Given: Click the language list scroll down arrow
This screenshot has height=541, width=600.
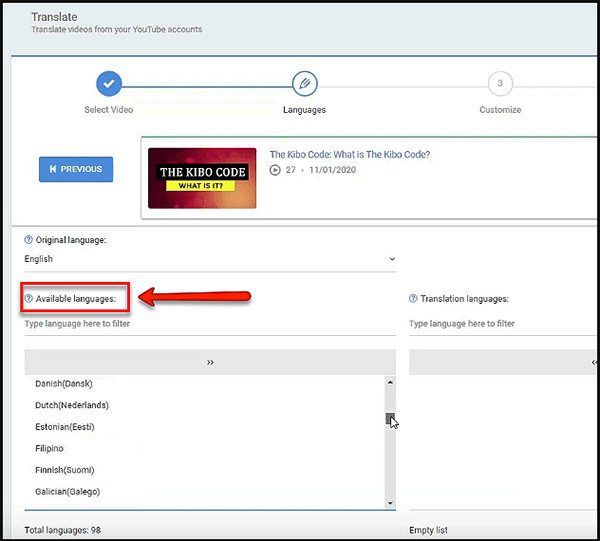Looking at the screenshot, I should pos(390,503).
